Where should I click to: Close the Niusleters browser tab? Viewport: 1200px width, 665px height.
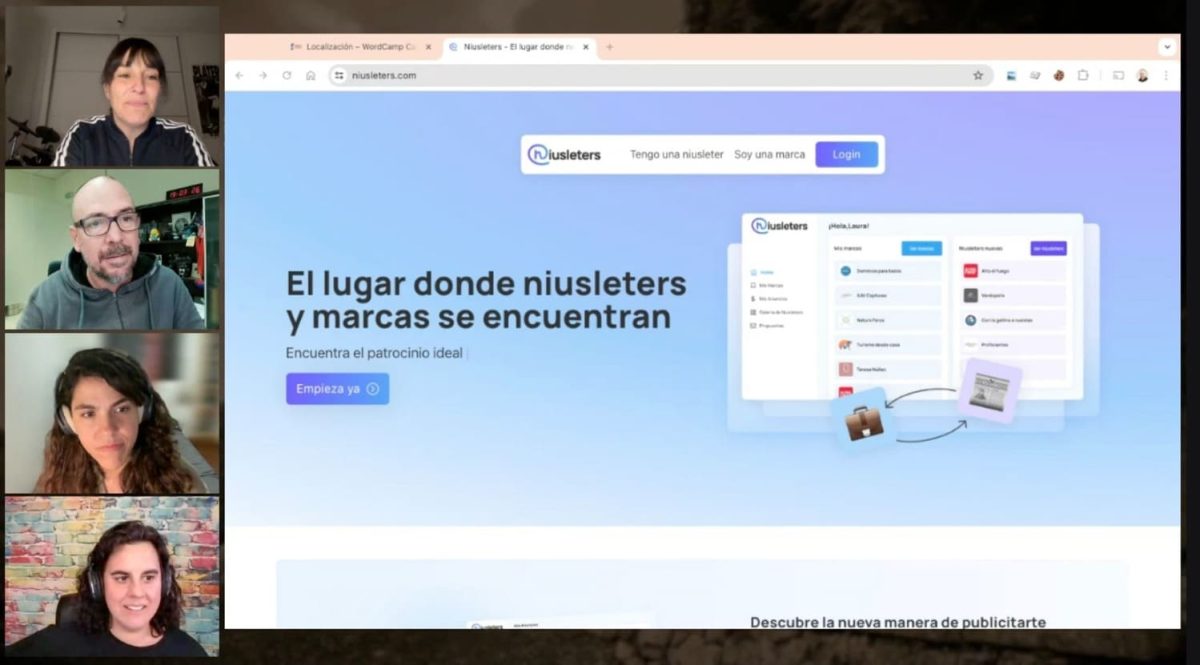[x=586, y=47]
